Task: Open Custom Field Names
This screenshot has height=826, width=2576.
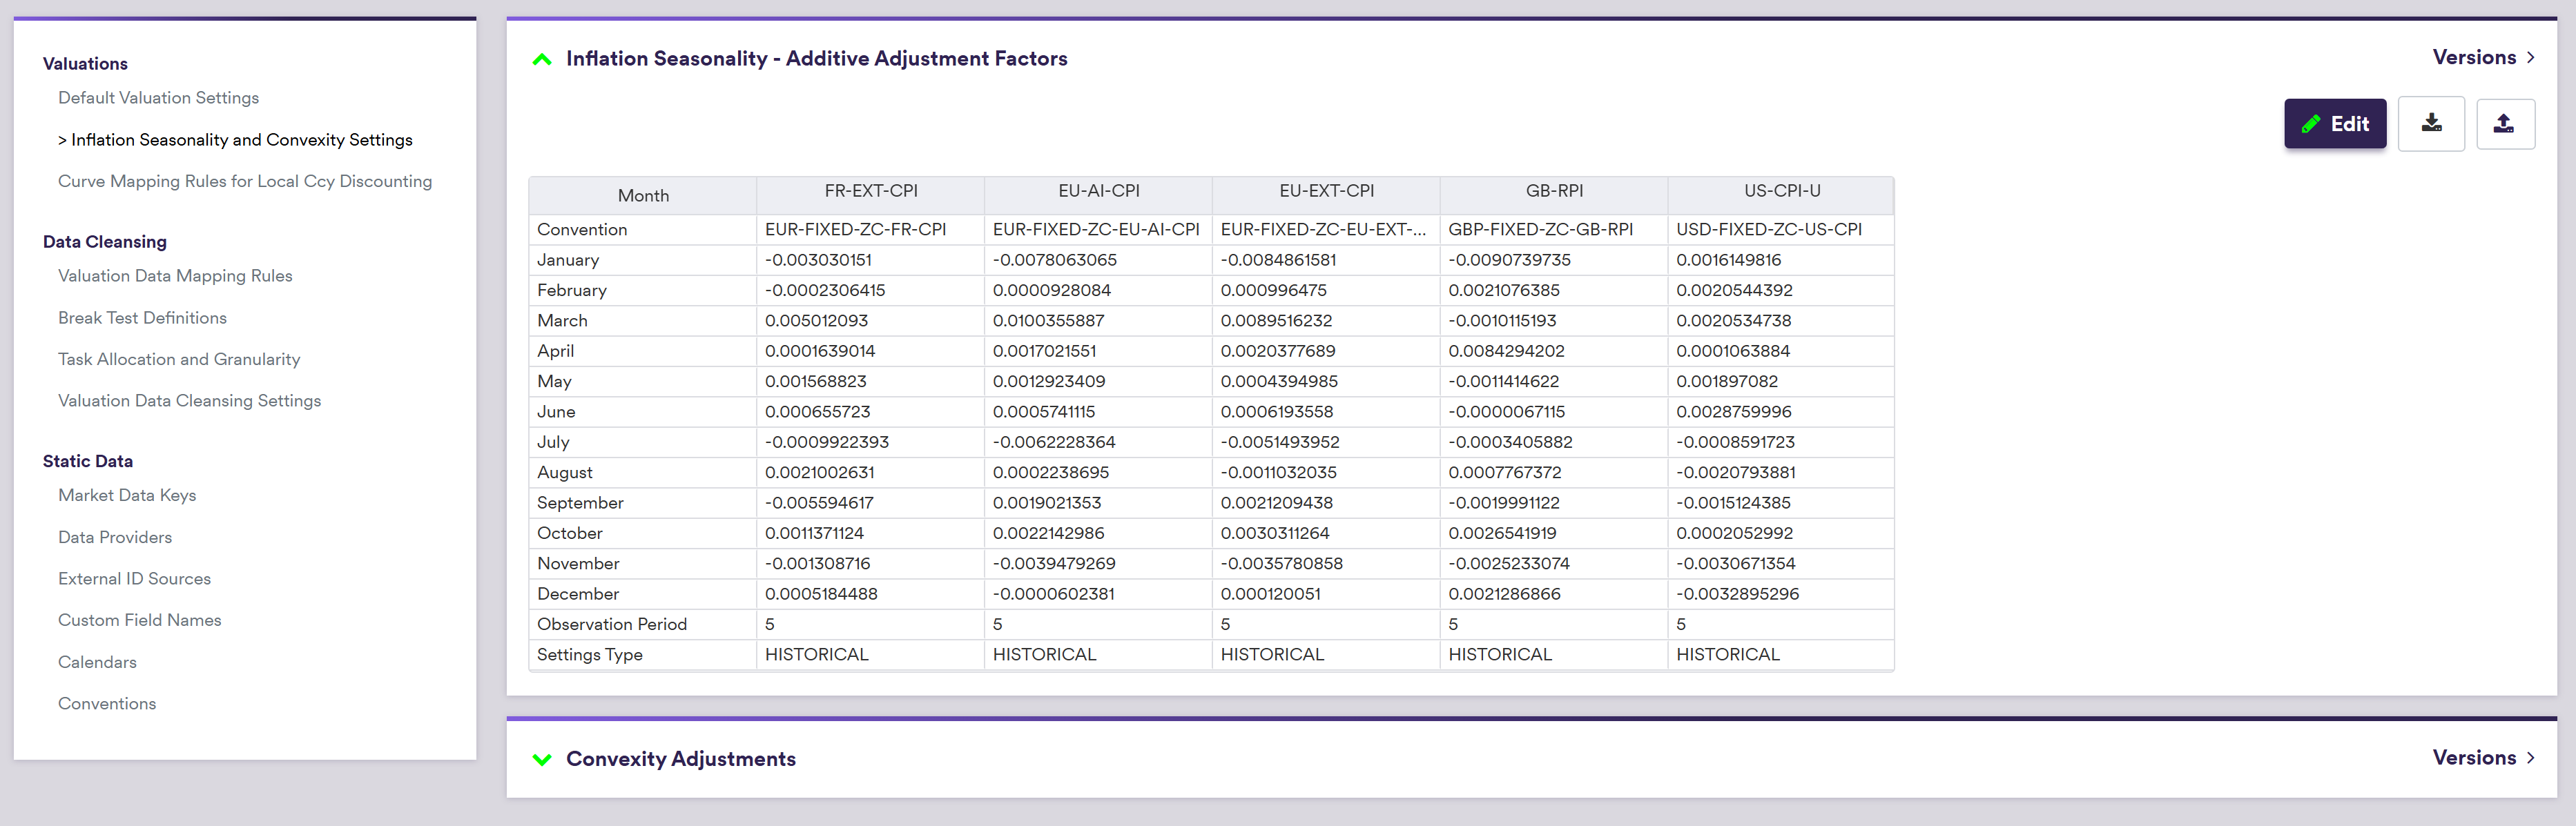Action: coord(139,620)
